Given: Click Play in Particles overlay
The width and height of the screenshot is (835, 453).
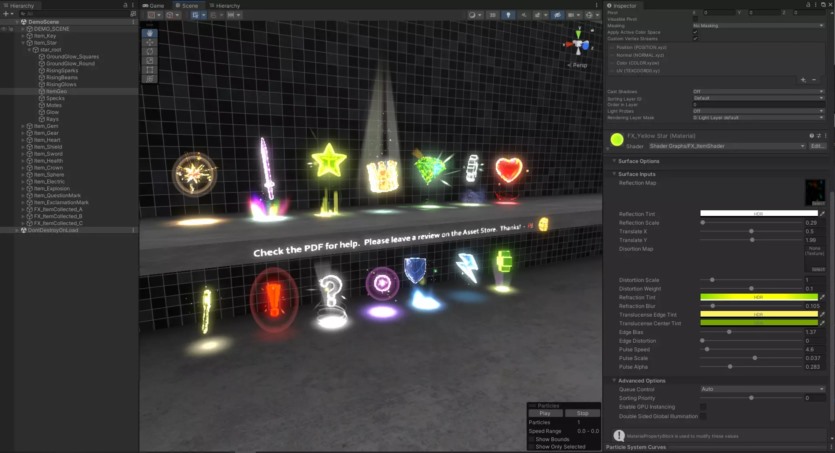Looking at the screenshot, I should point(545,414).
